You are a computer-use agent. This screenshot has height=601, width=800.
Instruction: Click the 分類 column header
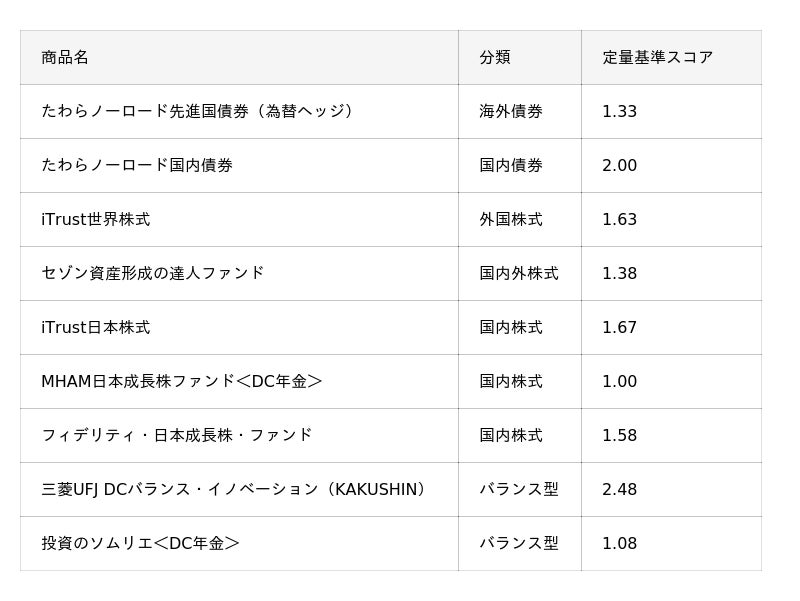pos(495,57)
